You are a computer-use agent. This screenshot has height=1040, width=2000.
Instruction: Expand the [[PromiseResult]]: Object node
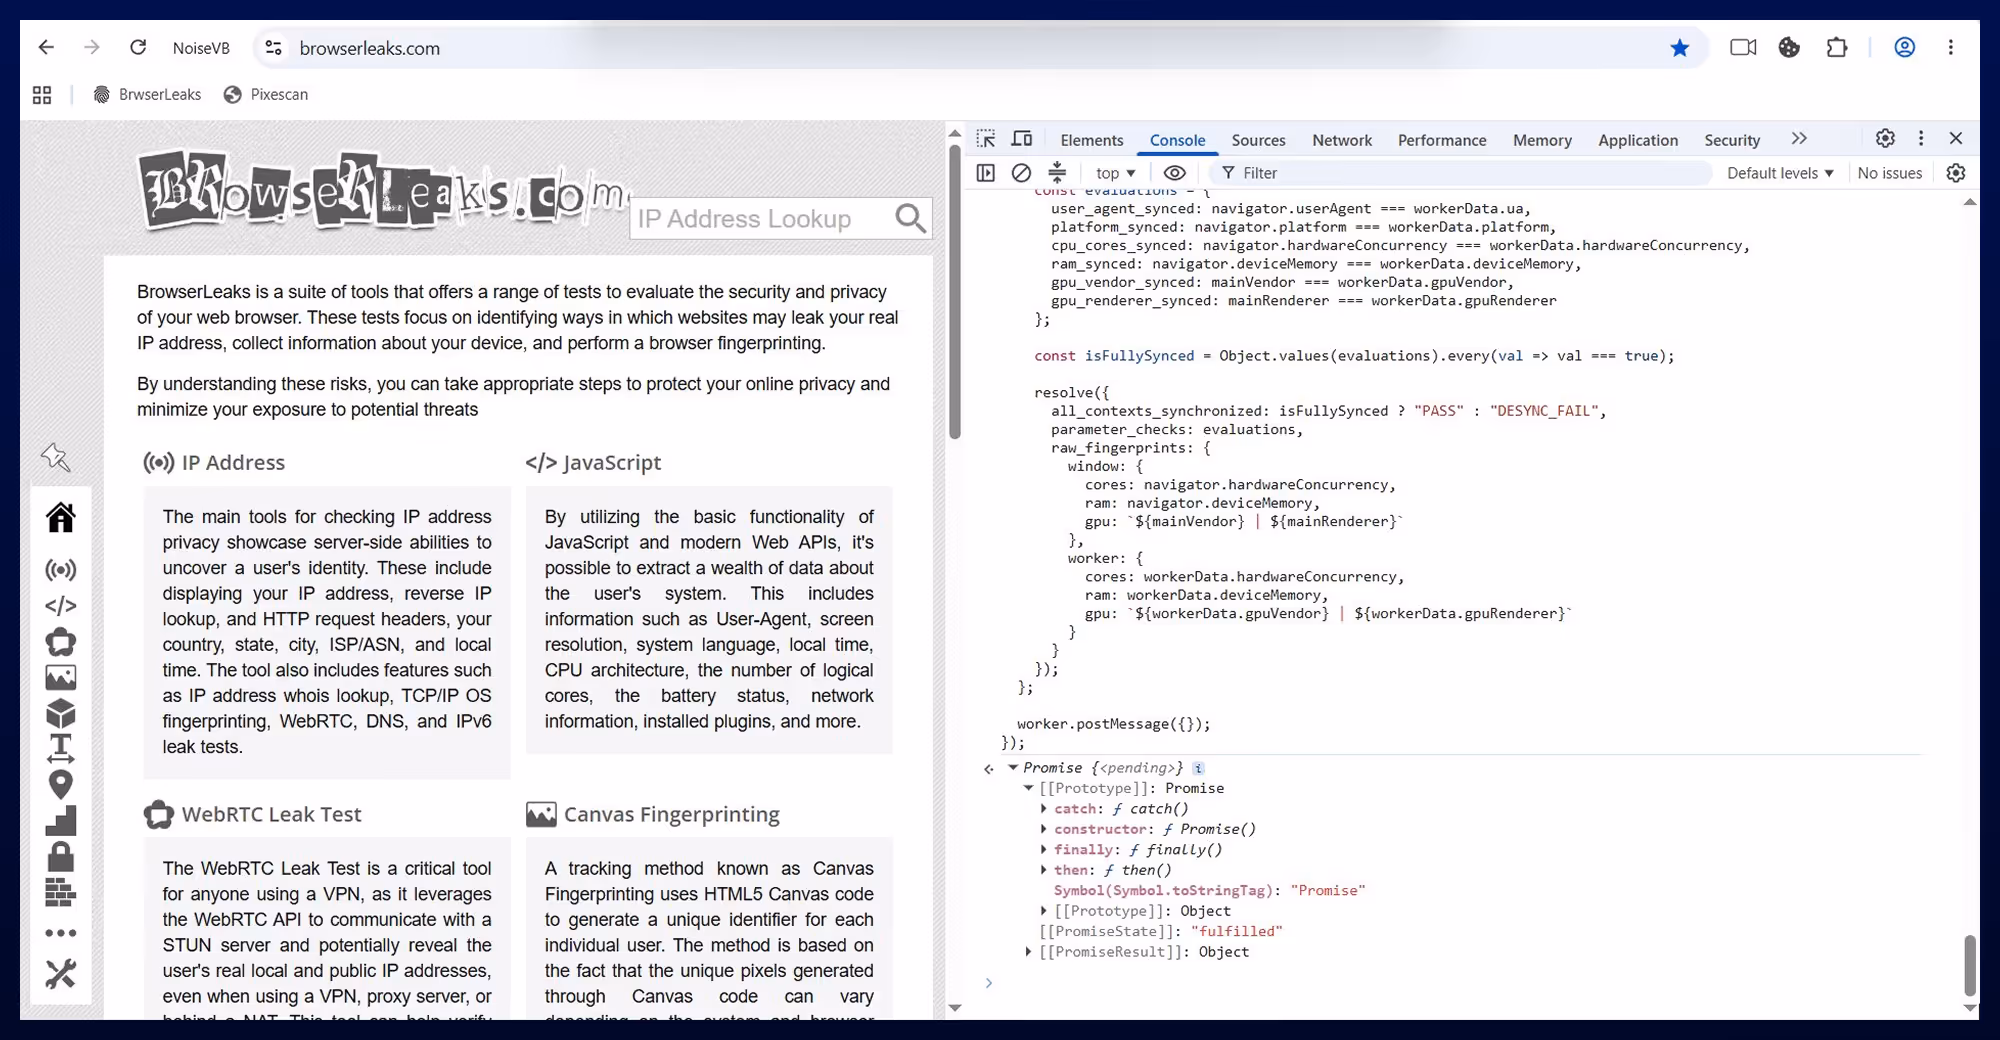[1028, 952]
